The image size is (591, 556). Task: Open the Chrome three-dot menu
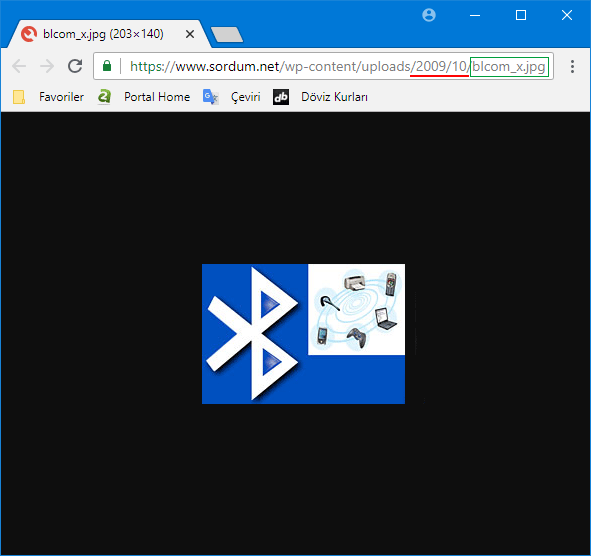click(x=572, y=66)
